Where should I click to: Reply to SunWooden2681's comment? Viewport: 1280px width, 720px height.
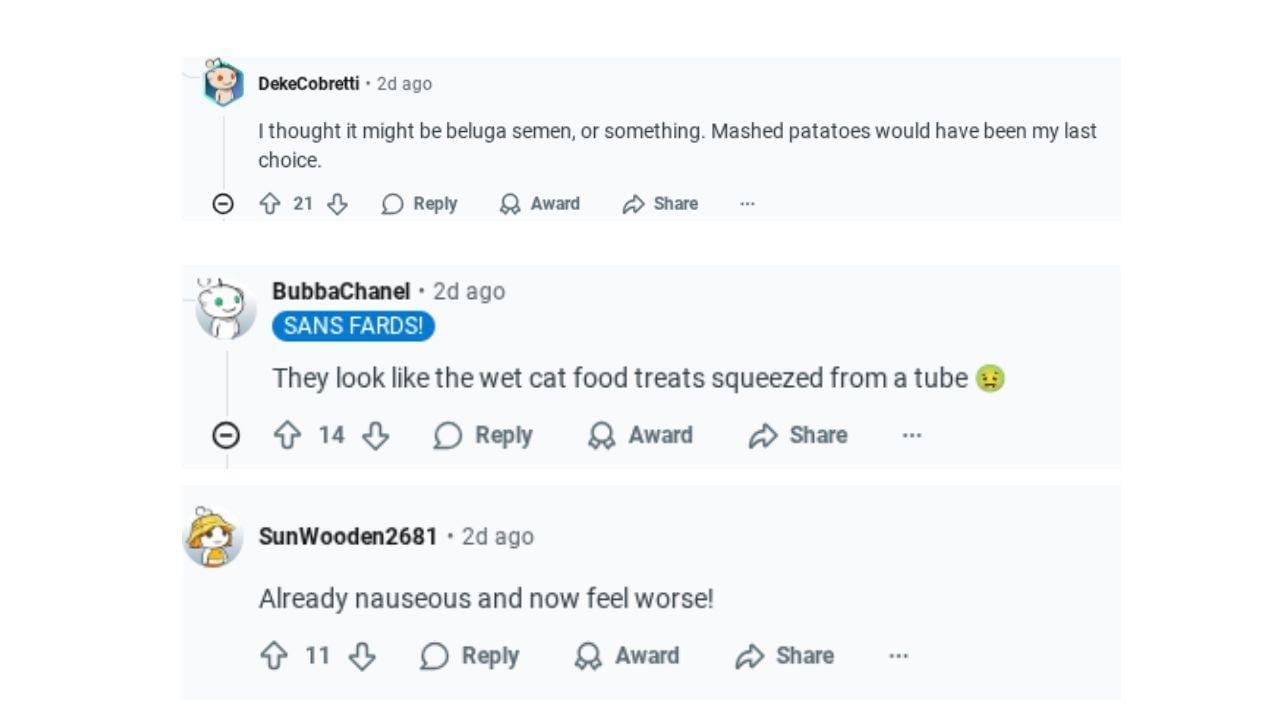470,656
